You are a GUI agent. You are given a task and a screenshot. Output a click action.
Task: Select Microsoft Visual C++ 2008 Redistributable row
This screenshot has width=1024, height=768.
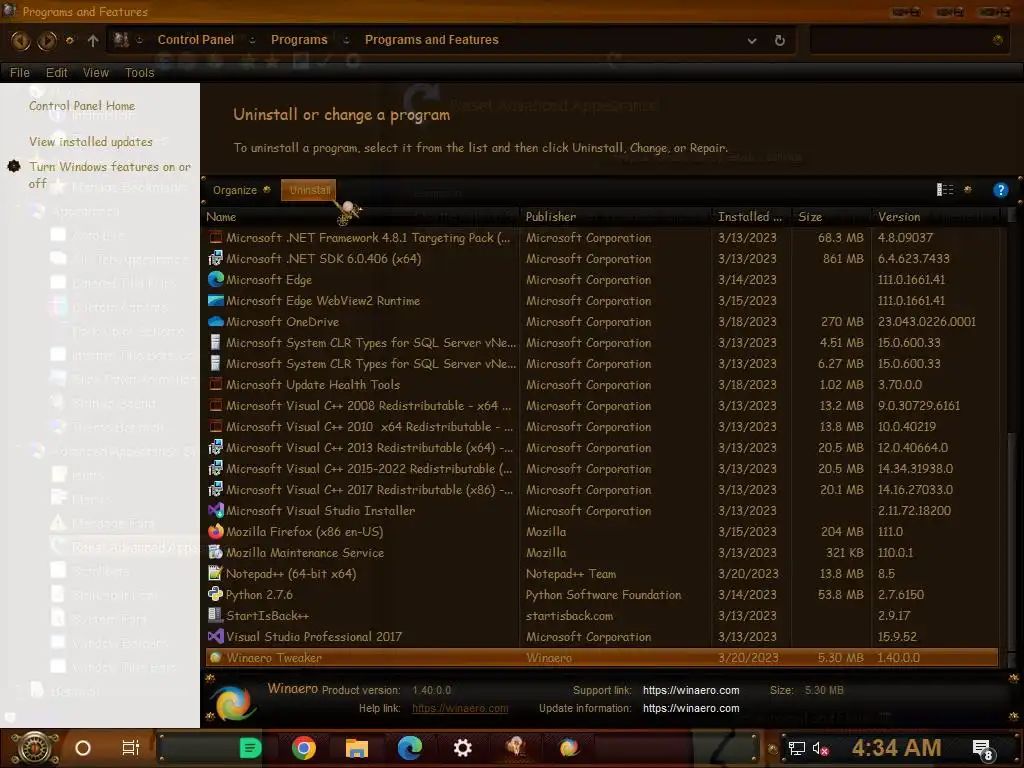coord(601,406)
